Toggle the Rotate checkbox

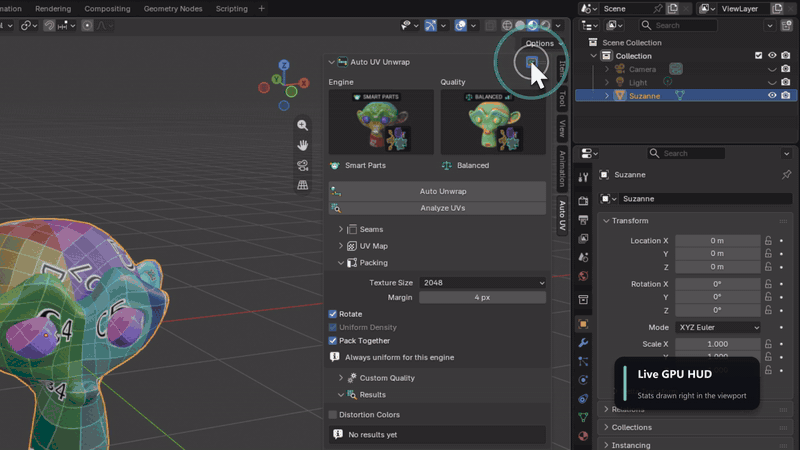click(x=333, y=314)
